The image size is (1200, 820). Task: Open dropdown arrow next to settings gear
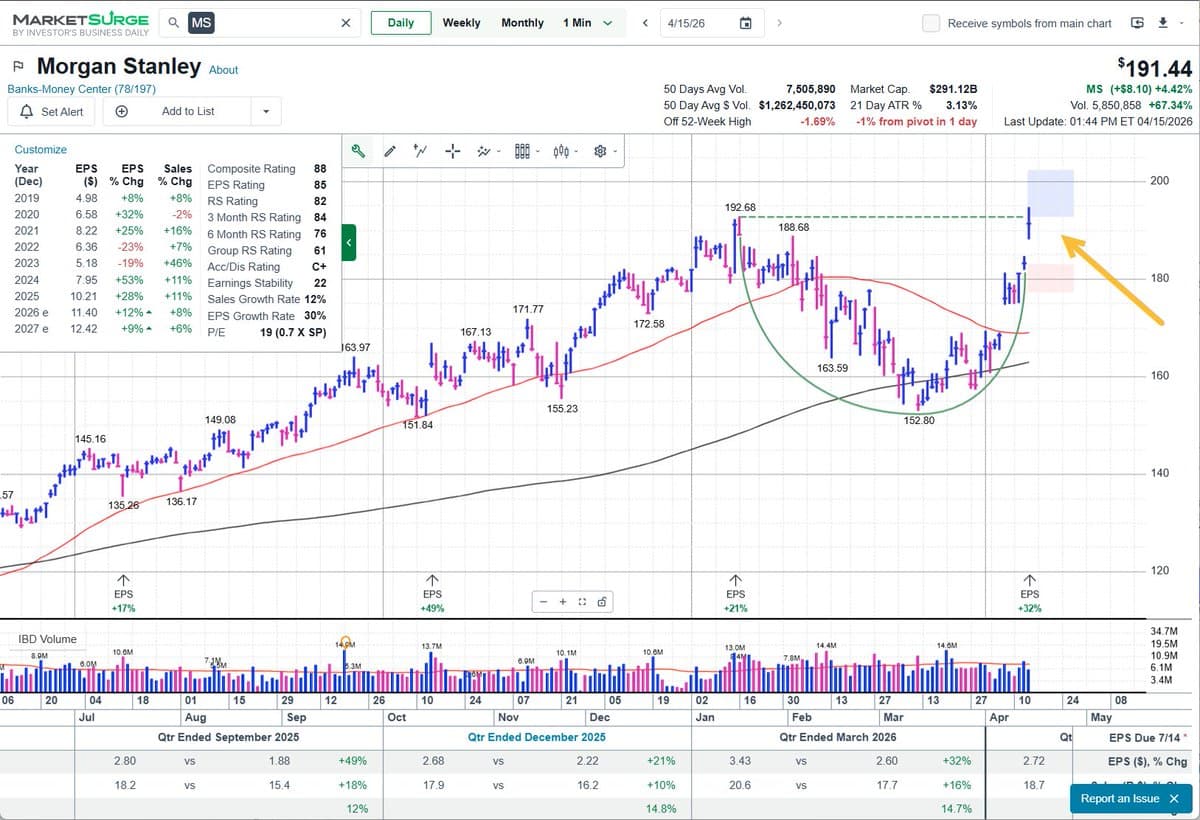pyautogui.click(x=617, y=152)
